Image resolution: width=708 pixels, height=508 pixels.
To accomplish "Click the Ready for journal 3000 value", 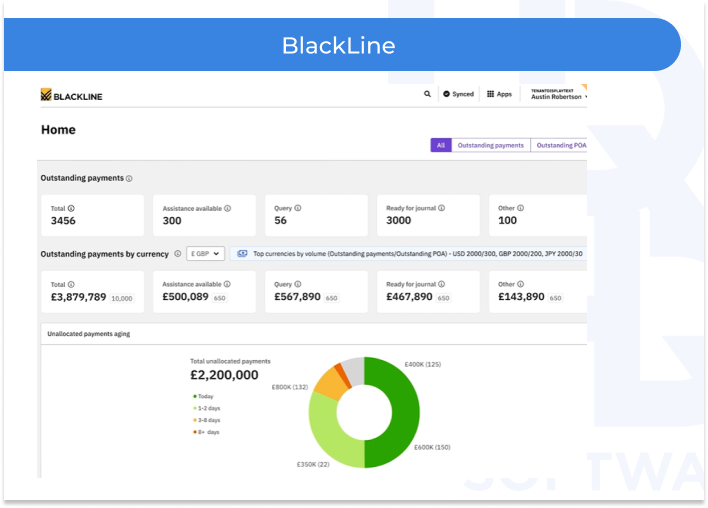I will coord(399,220).
